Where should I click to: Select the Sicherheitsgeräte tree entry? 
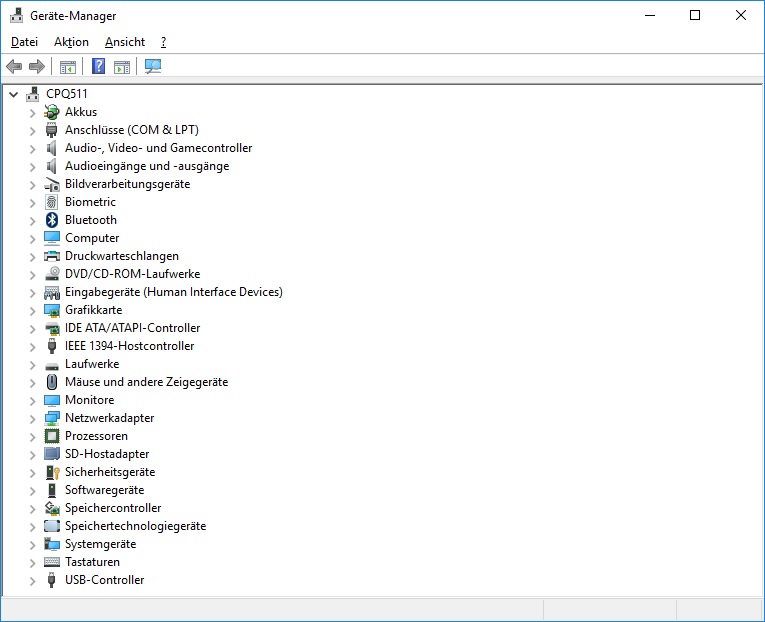pos(110,472)
